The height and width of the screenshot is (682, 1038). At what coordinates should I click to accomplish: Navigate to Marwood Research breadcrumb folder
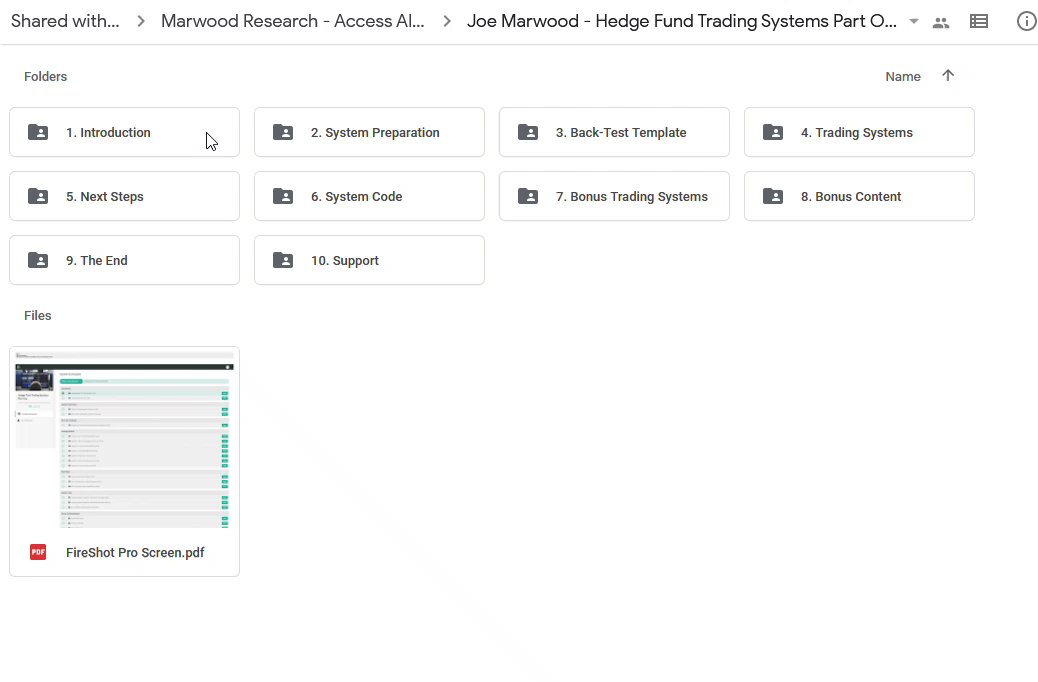coord(292,21)
